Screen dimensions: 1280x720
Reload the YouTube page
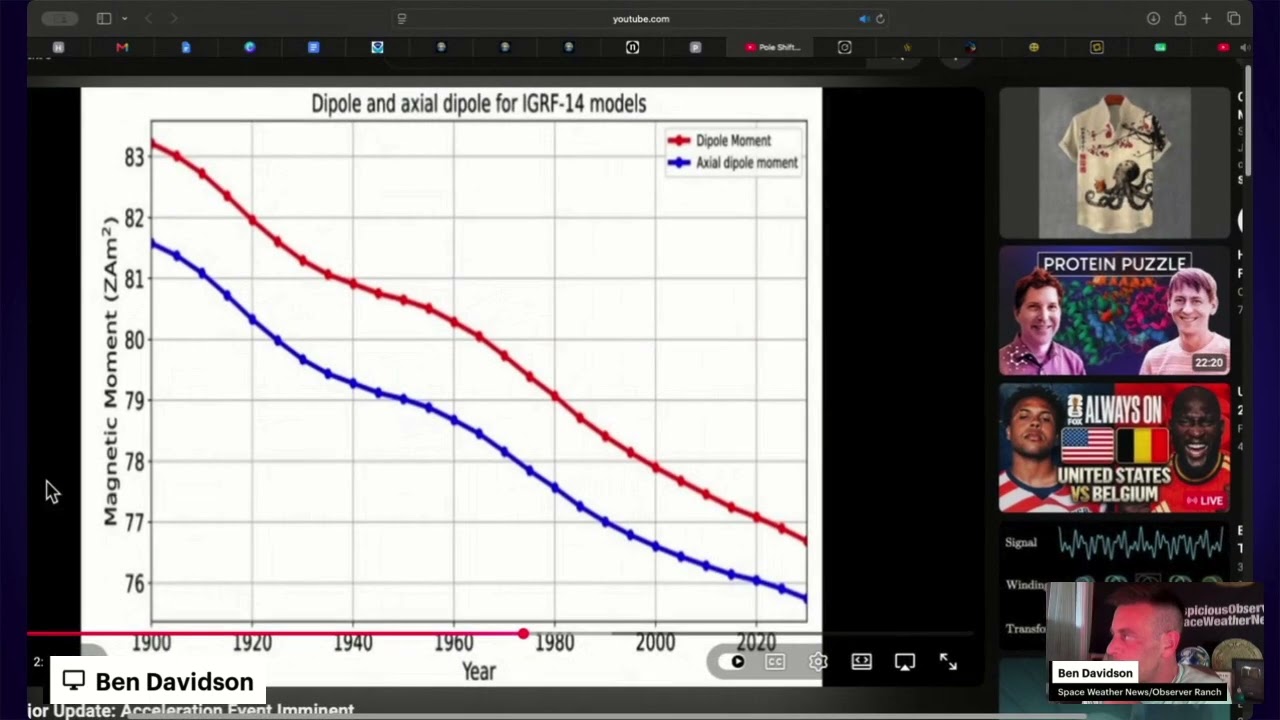point(880,18)
